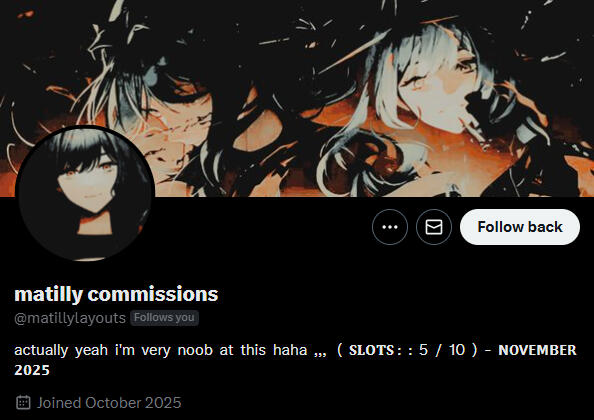Click the word "commissions" in the display name
Screen dimensions: 594x420
click(153, 294)
